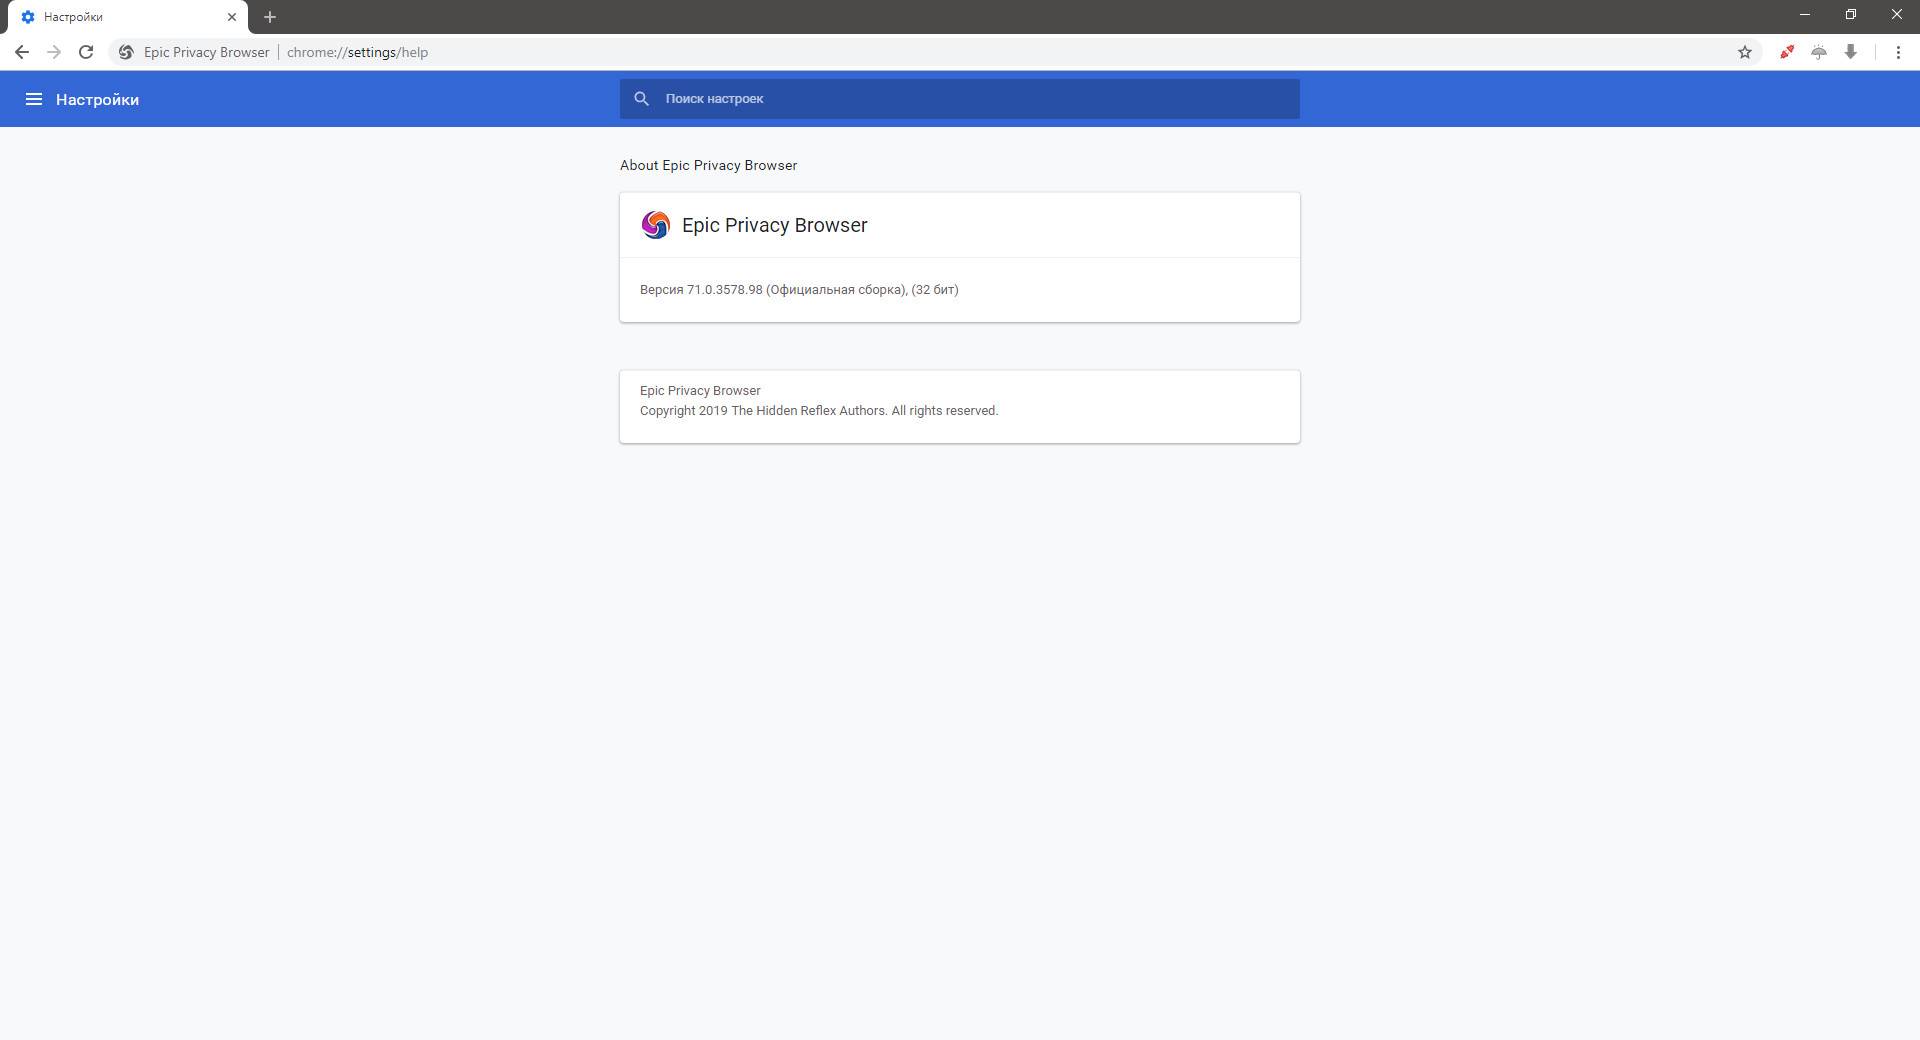Reload the current page

click(86, 52)
